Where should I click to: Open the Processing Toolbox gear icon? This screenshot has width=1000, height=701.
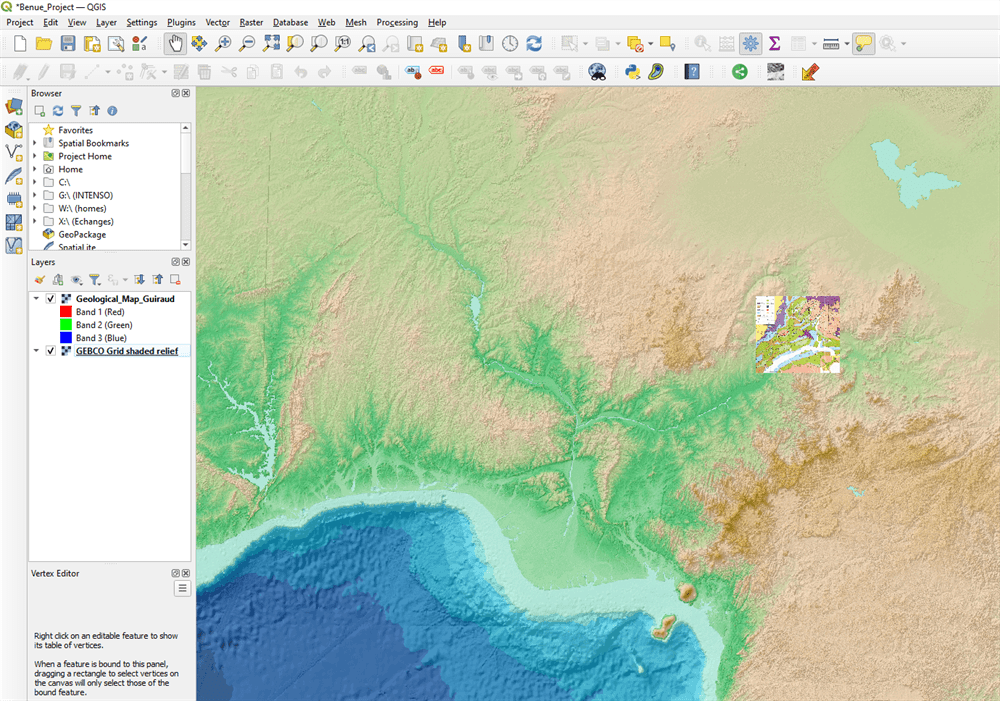click(x=750, y=43)
